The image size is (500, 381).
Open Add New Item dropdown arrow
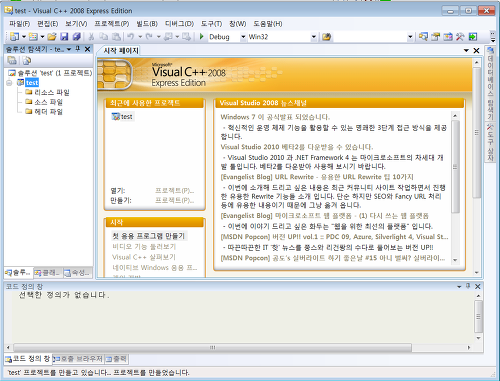[x=42, y=37]
